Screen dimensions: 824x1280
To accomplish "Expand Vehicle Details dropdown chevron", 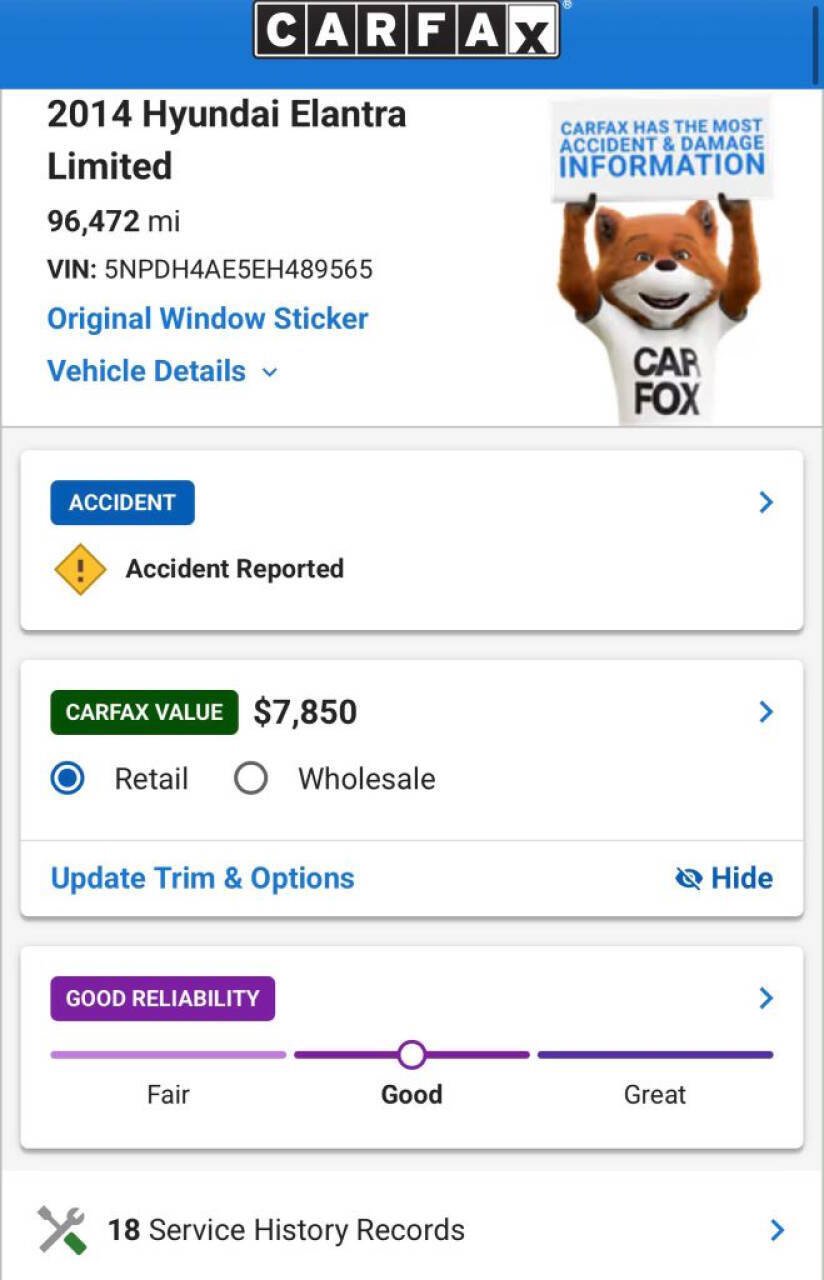I will point(269,372).
